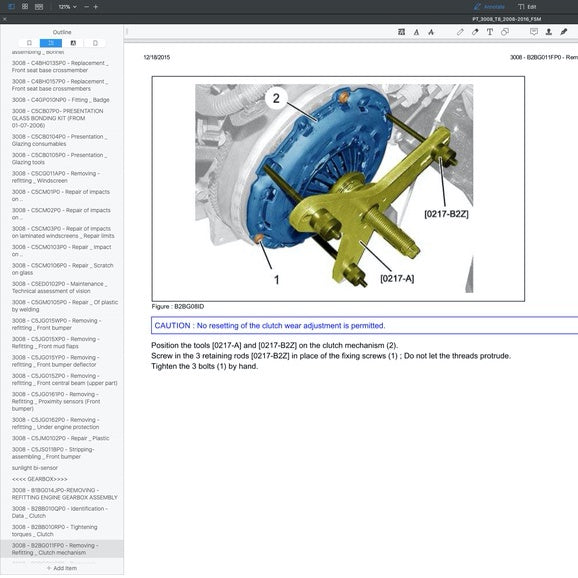The height and width of the screenshot is (578, 578).
Task: Open the Signature pen tool
Action: pyautogui.click(x=563, y=32)
